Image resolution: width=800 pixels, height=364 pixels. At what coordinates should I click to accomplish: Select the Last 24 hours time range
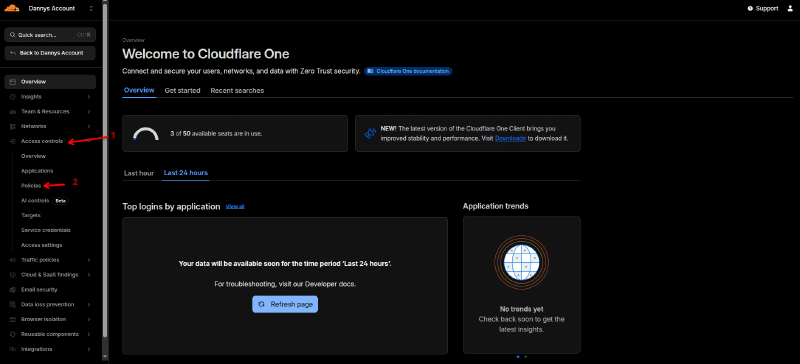[x=186, y=173]
